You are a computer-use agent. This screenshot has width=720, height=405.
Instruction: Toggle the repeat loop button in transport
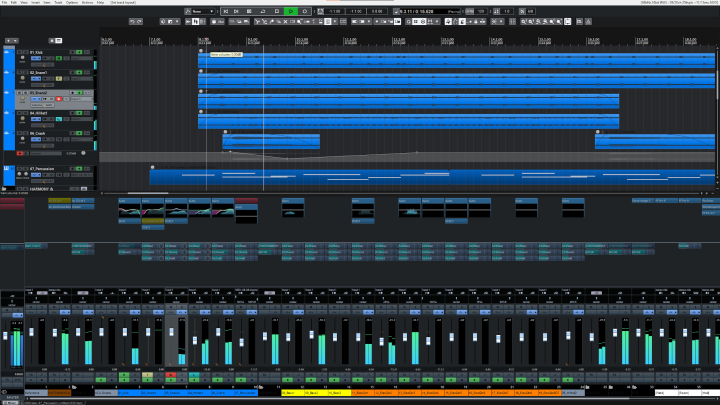263,11
